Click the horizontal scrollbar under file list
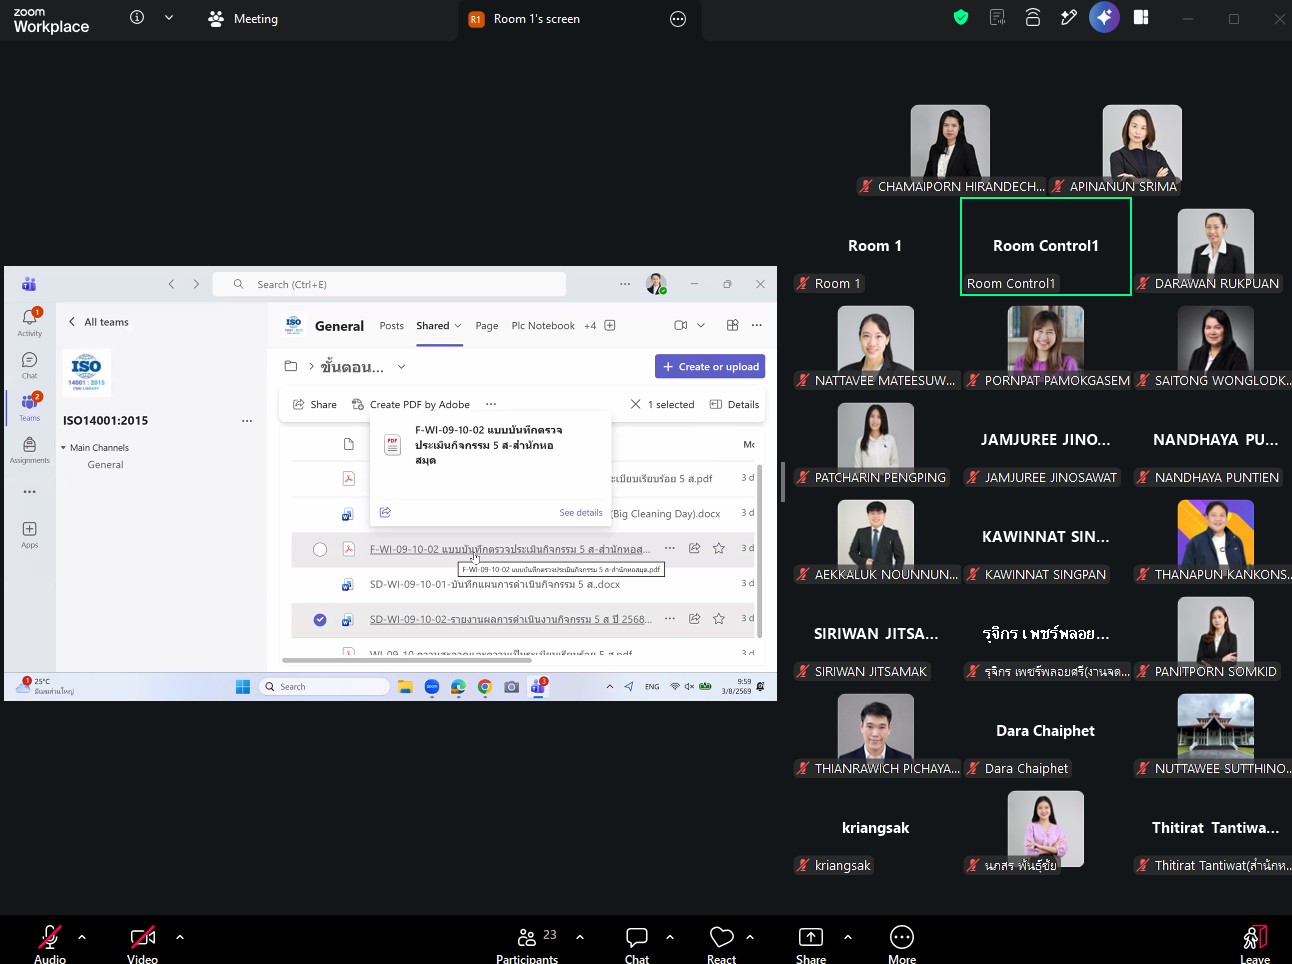 click(407, 660)
